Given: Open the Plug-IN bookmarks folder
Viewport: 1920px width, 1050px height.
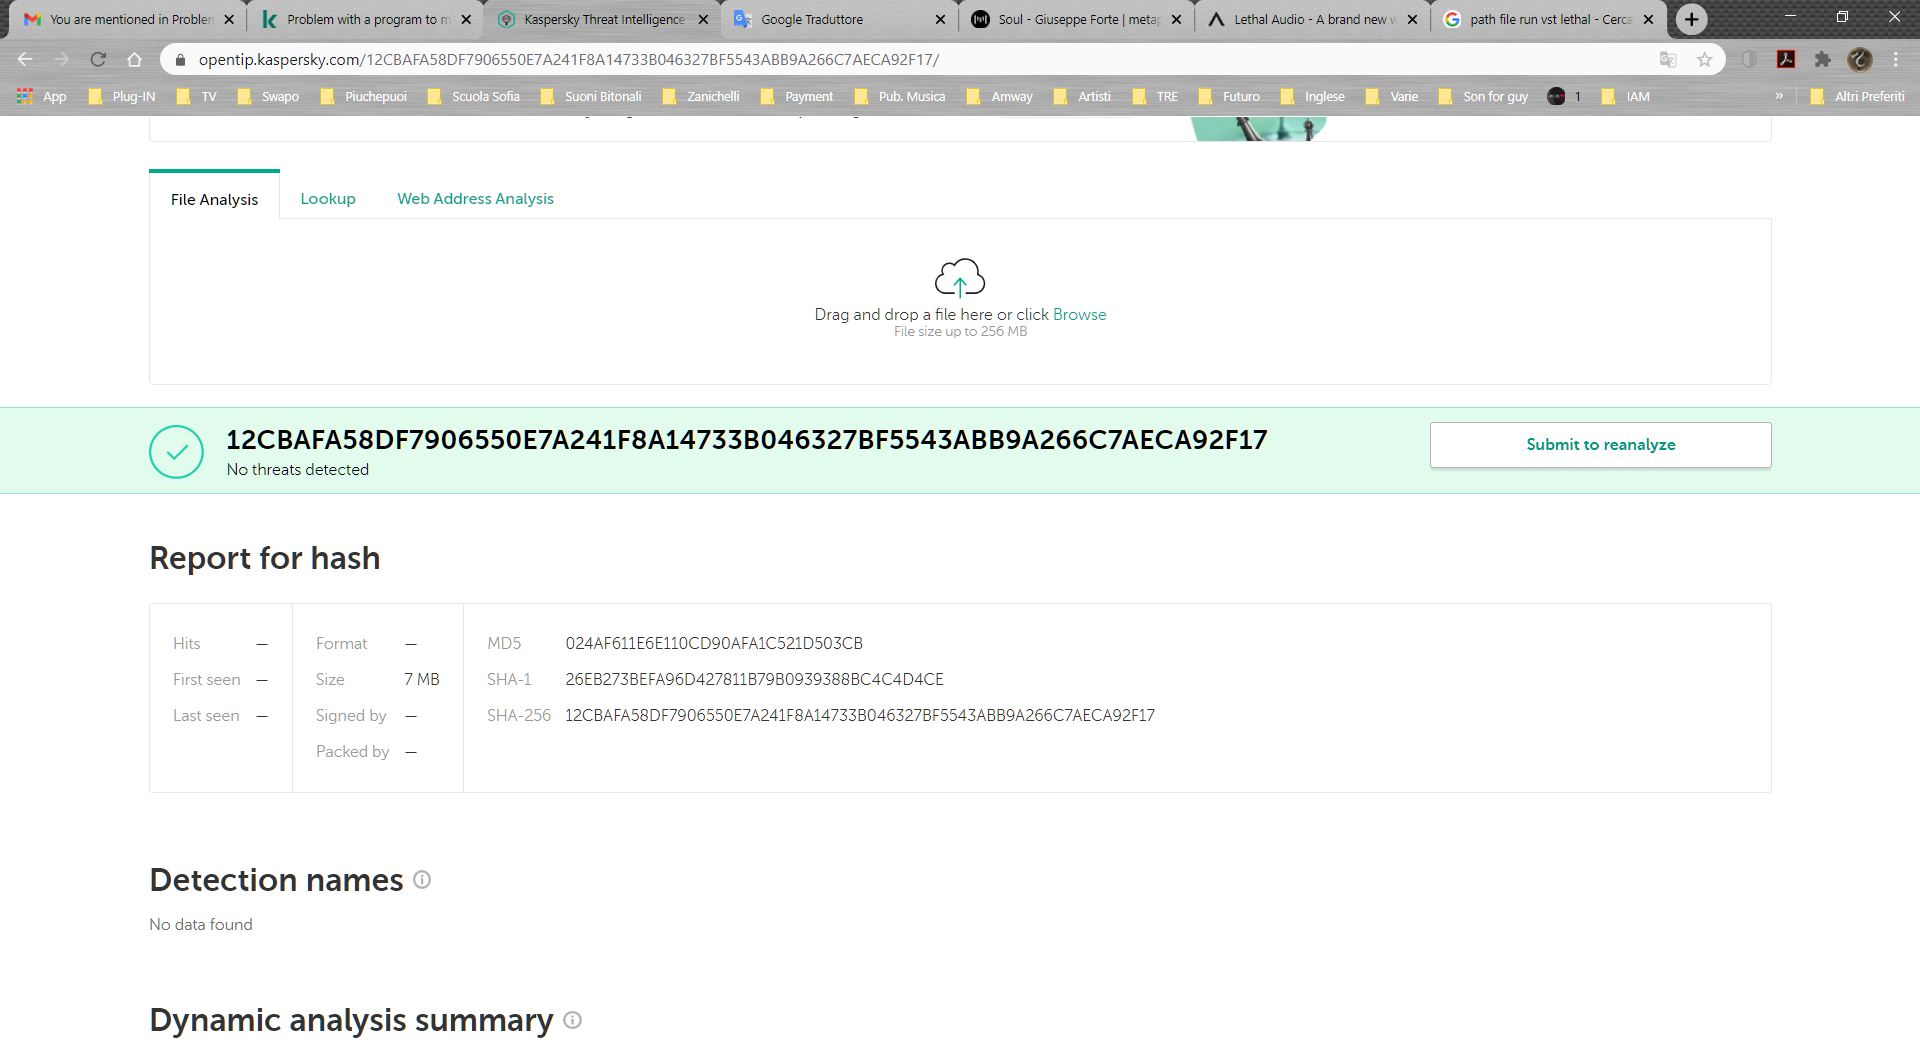Looking at the screenshot, I should (122, 96).
